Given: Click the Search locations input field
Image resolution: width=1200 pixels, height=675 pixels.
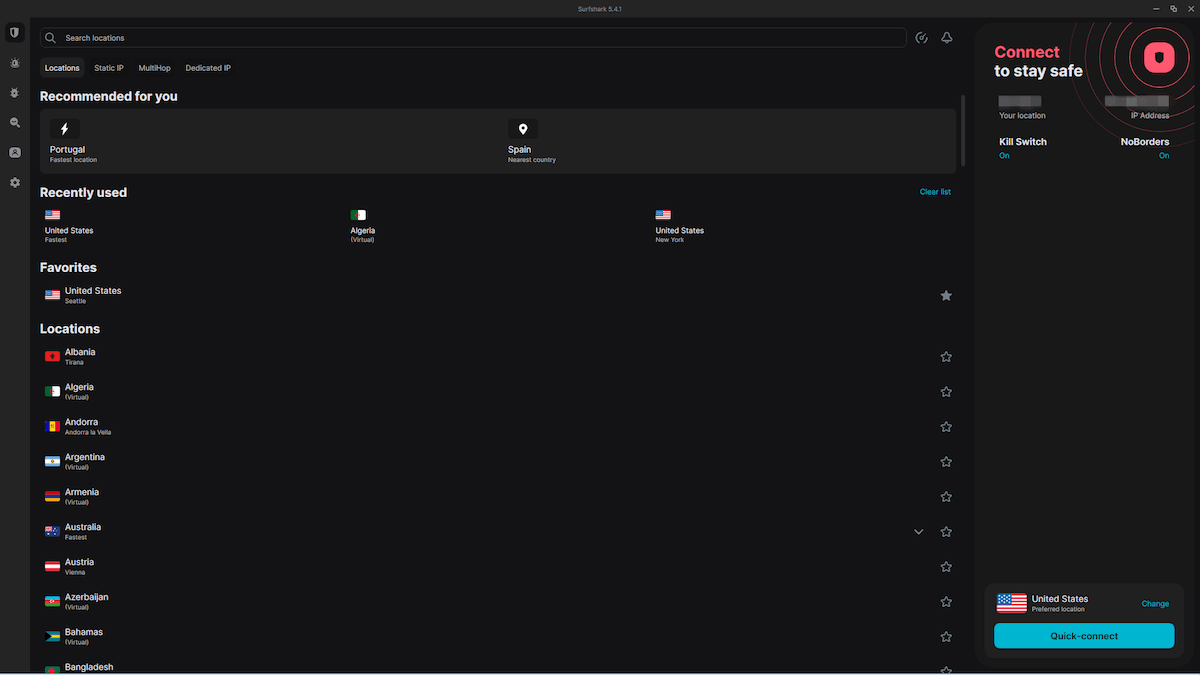Looking at the screenshot, I should [x=200, y=37].
